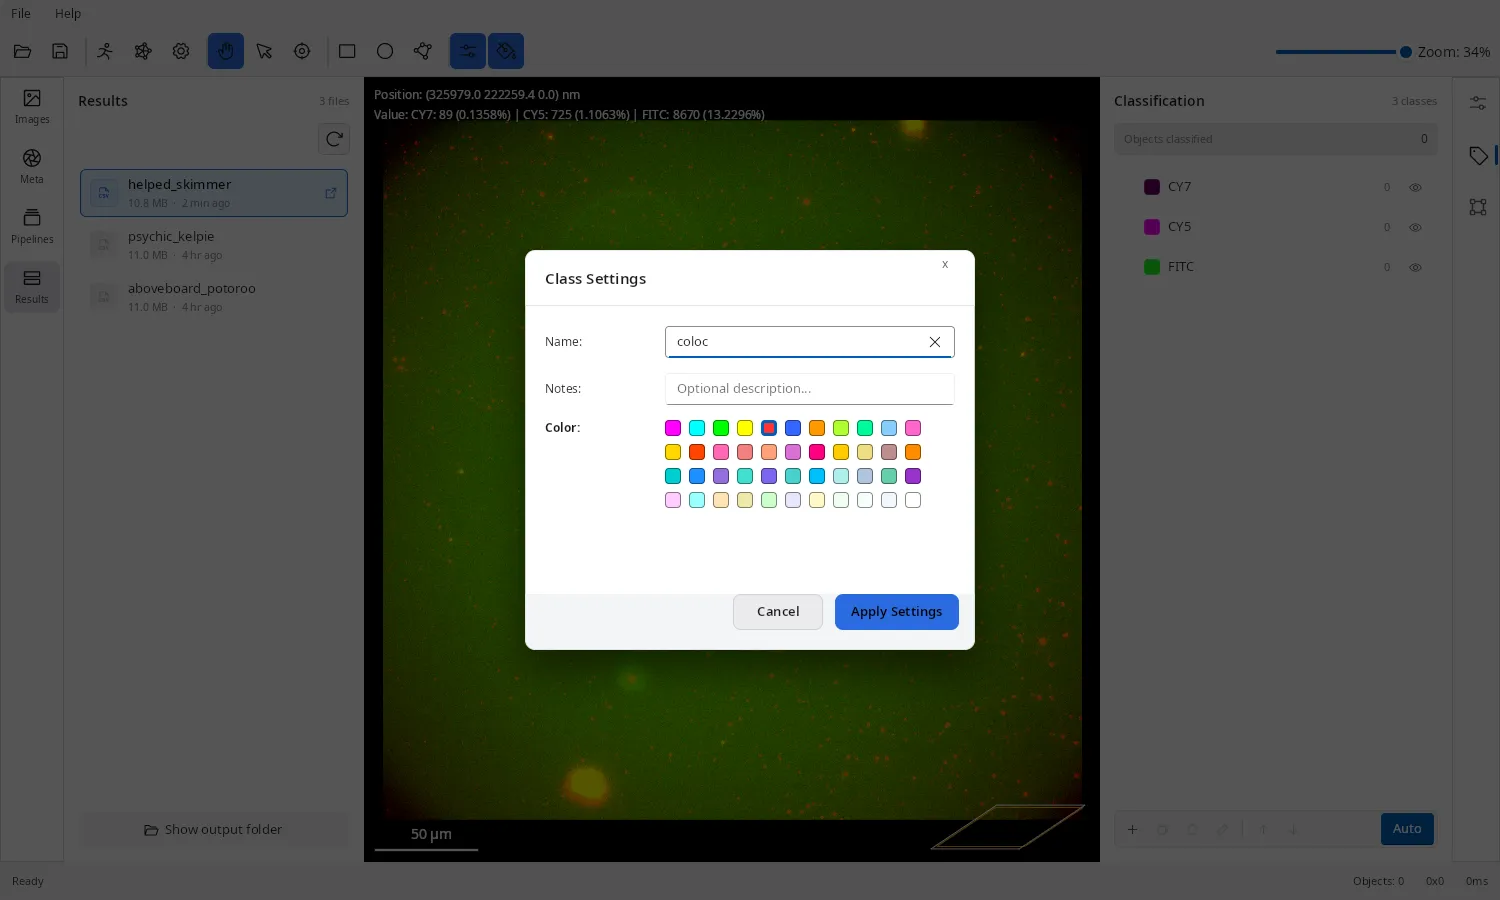Toggle visibility of CY5 class
1500x900 pixels.
pyautogui.click(x=1415, y=227)
